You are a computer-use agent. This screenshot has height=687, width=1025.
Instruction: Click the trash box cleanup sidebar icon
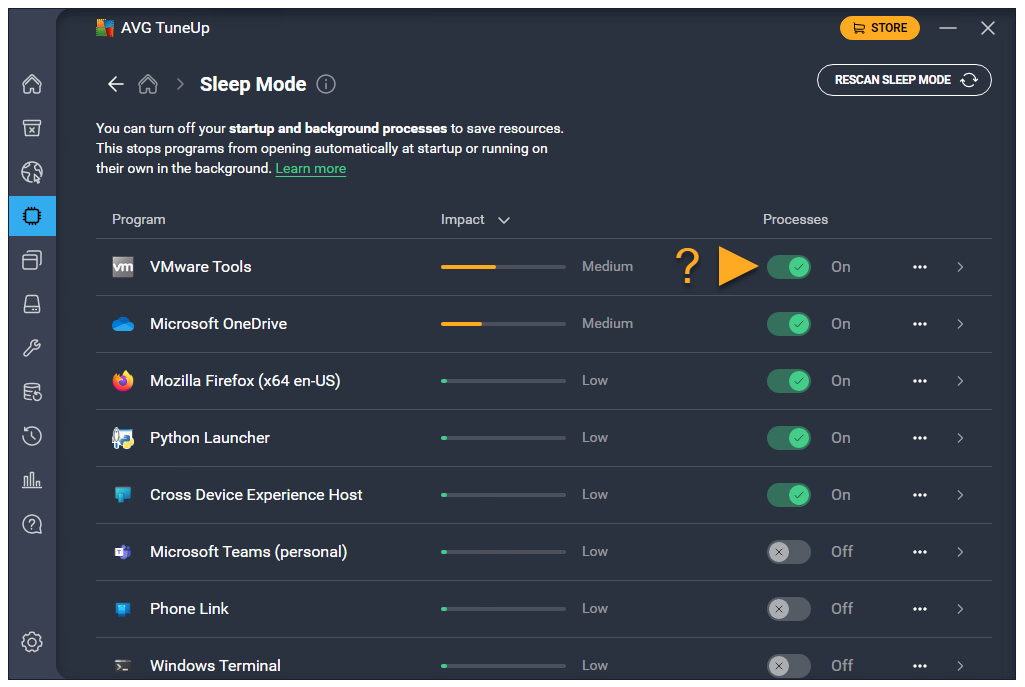(32, 128)
